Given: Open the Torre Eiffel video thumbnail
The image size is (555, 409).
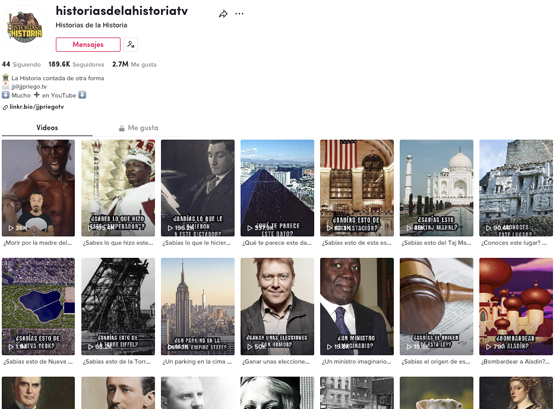Looking at the screenshot, I should point(118,306).
